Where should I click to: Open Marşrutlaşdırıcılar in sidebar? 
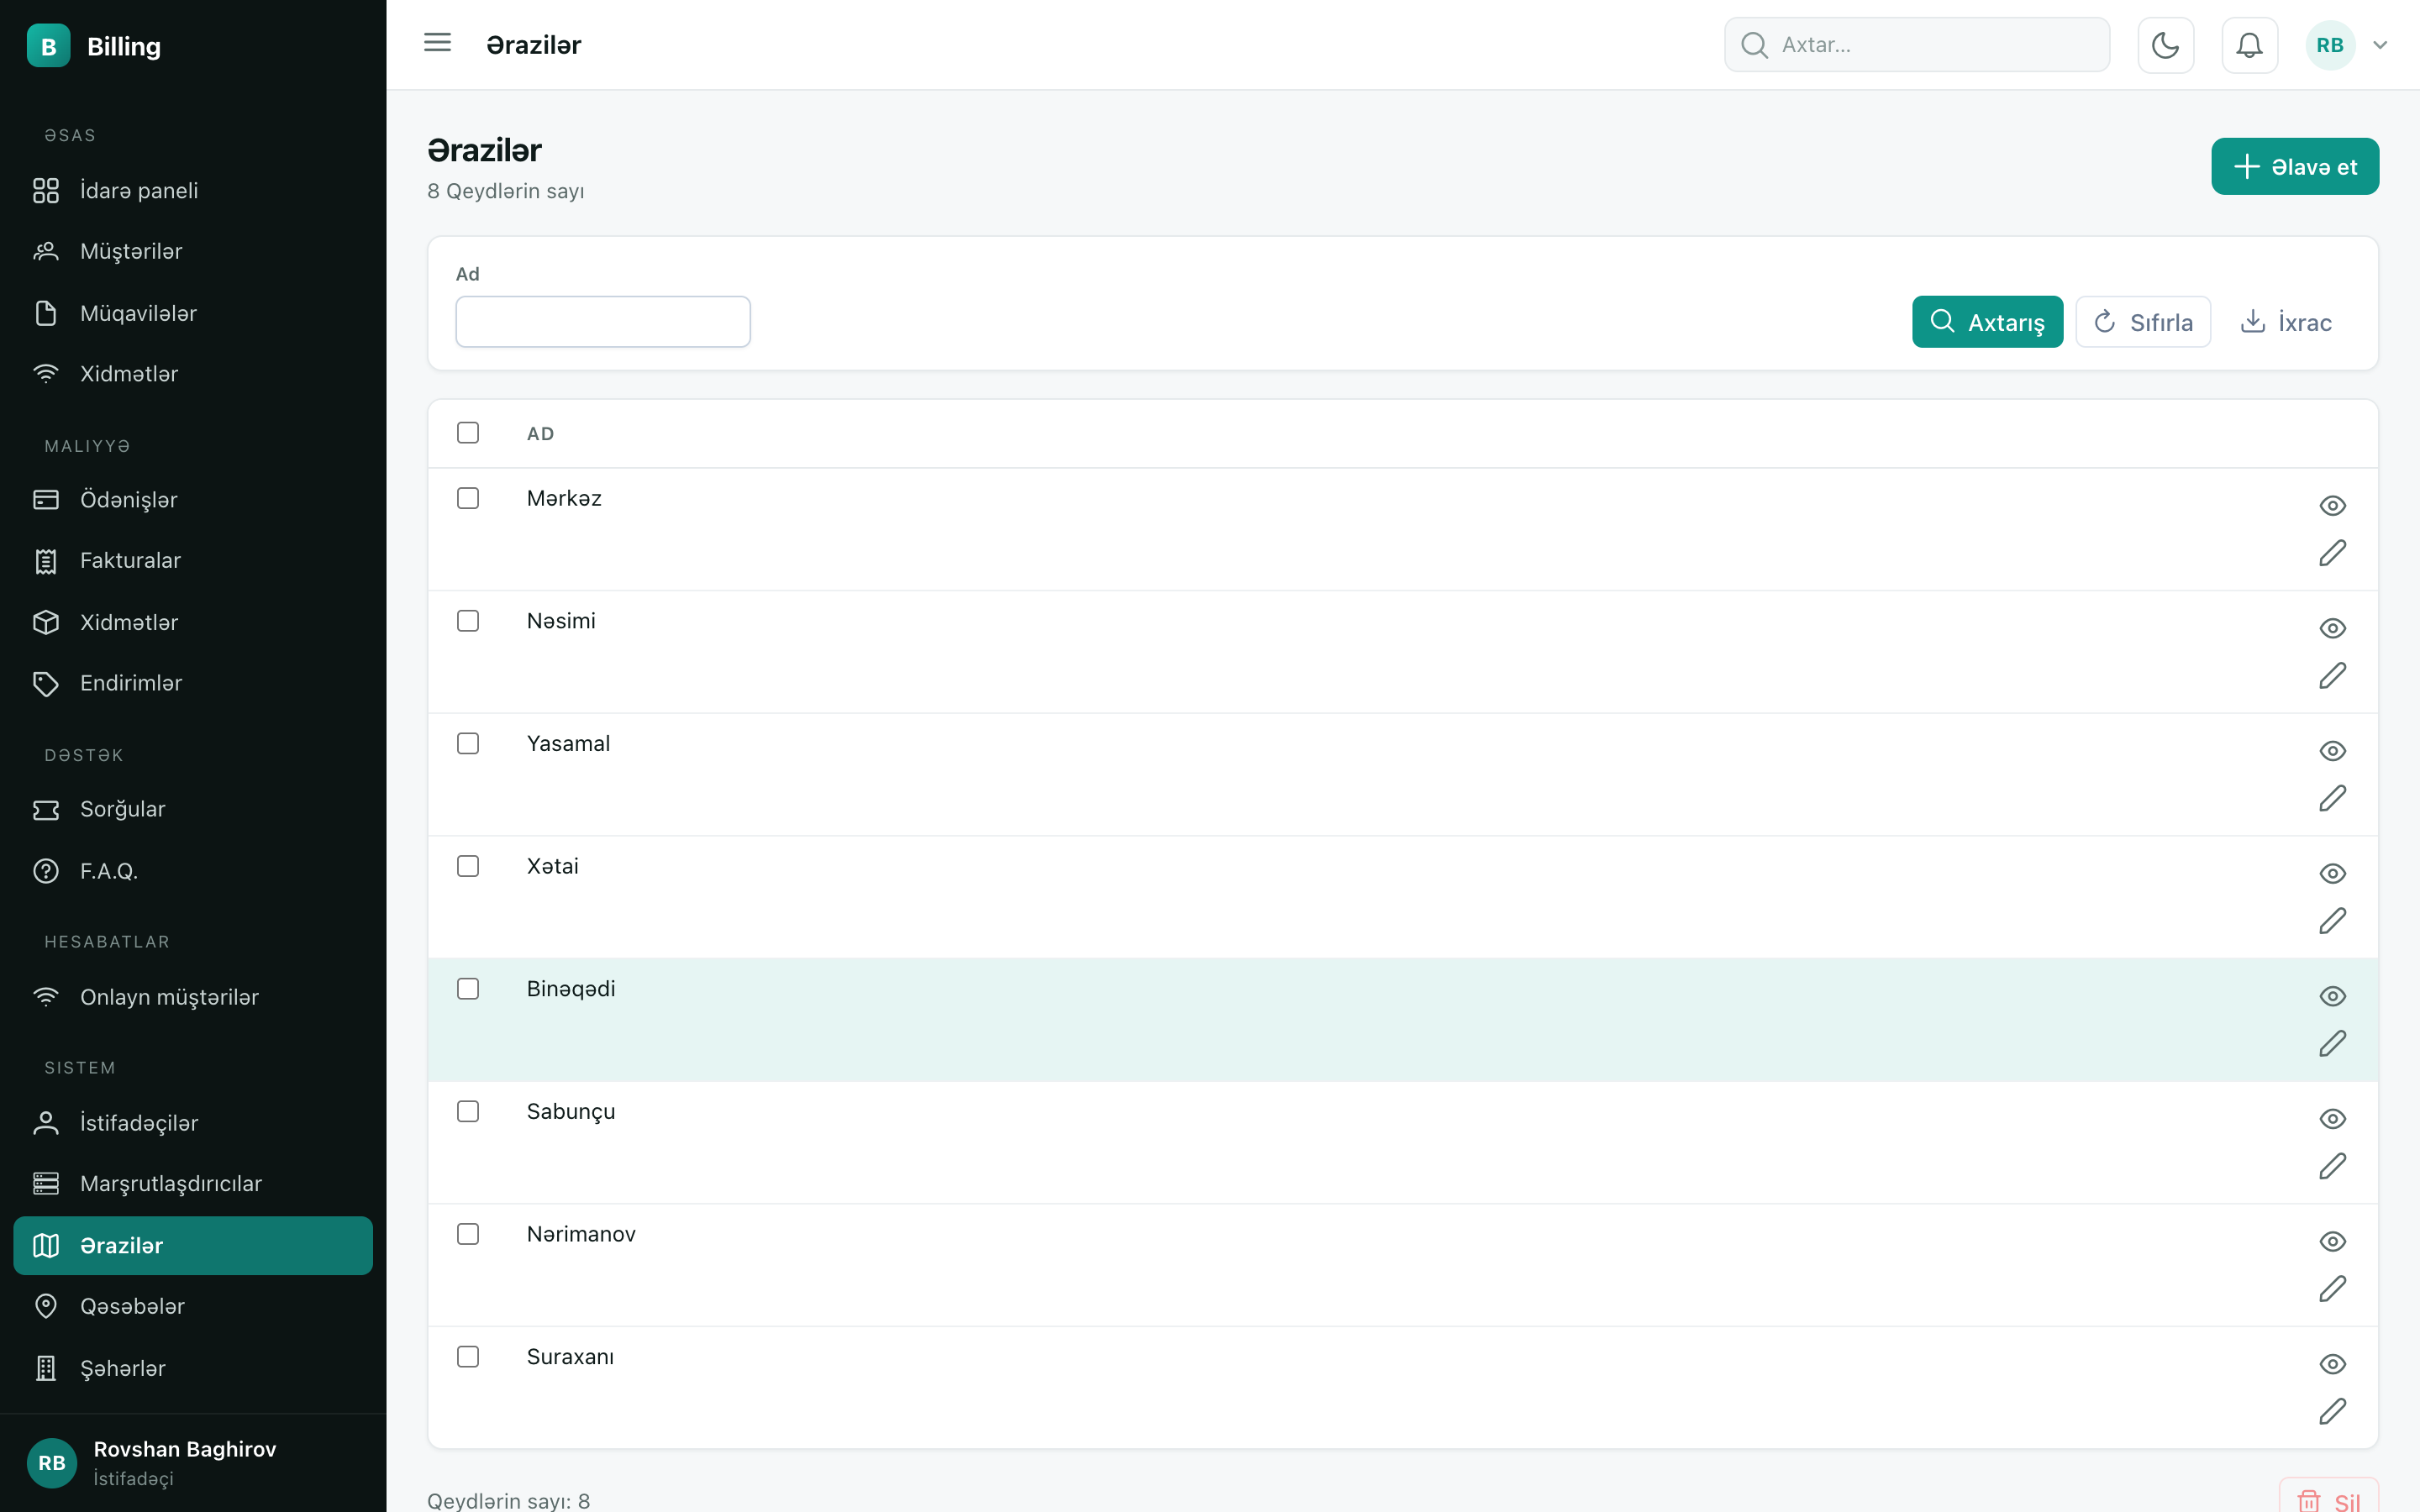coord(193,1184)
